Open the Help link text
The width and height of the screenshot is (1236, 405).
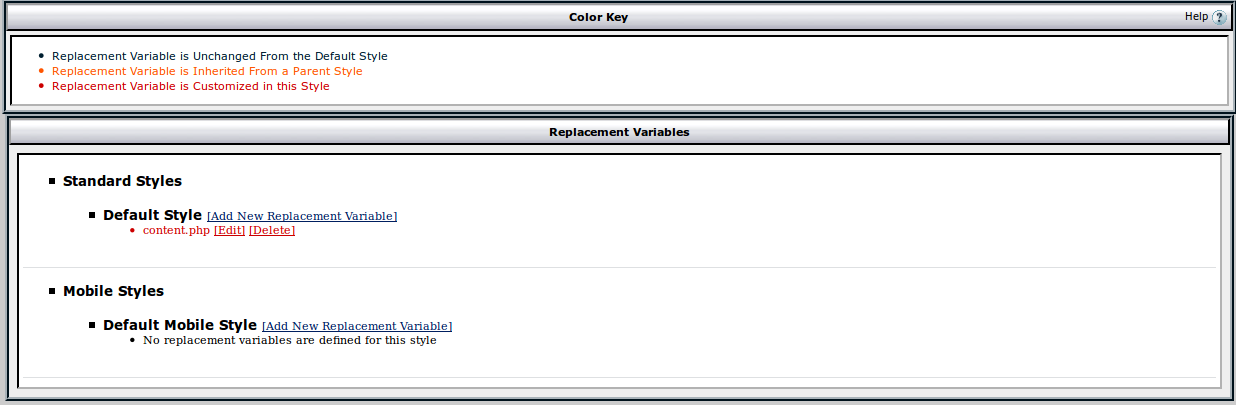pos(1196,17)
